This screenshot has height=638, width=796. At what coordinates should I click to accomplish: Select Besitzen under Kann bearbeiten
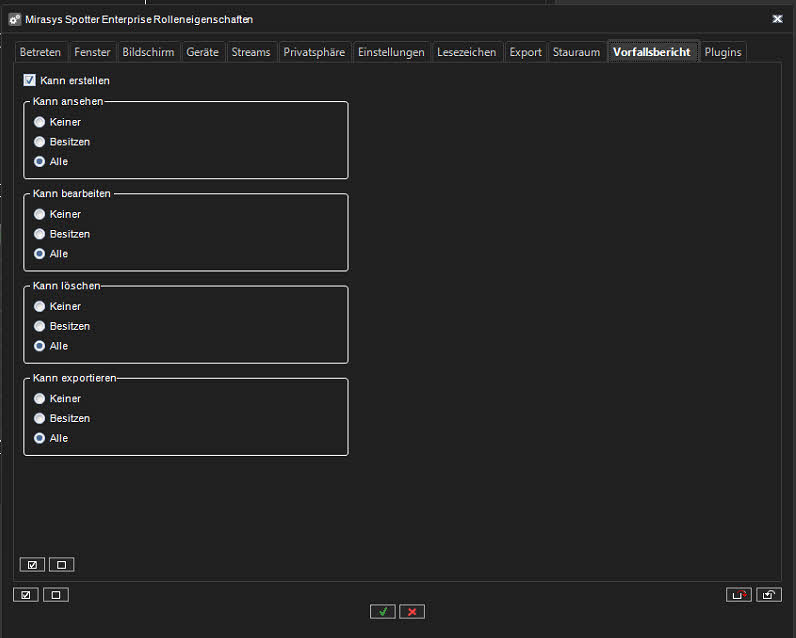tap(39, 234)
